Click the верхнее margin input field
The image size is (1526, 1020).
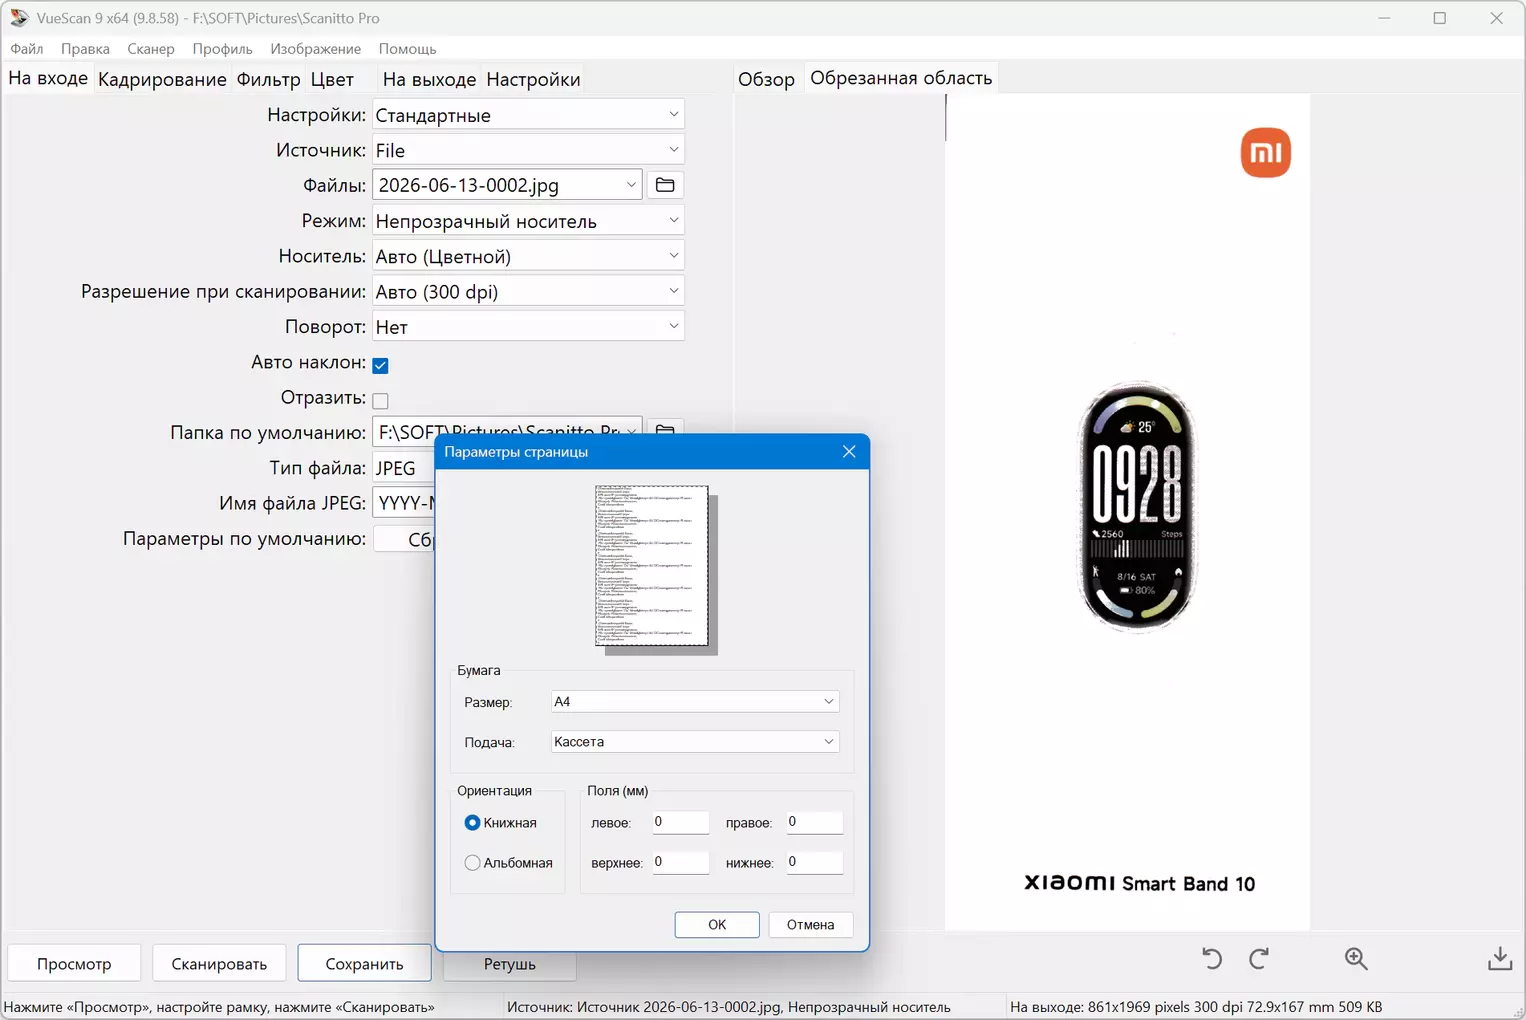tap(681, 862)
